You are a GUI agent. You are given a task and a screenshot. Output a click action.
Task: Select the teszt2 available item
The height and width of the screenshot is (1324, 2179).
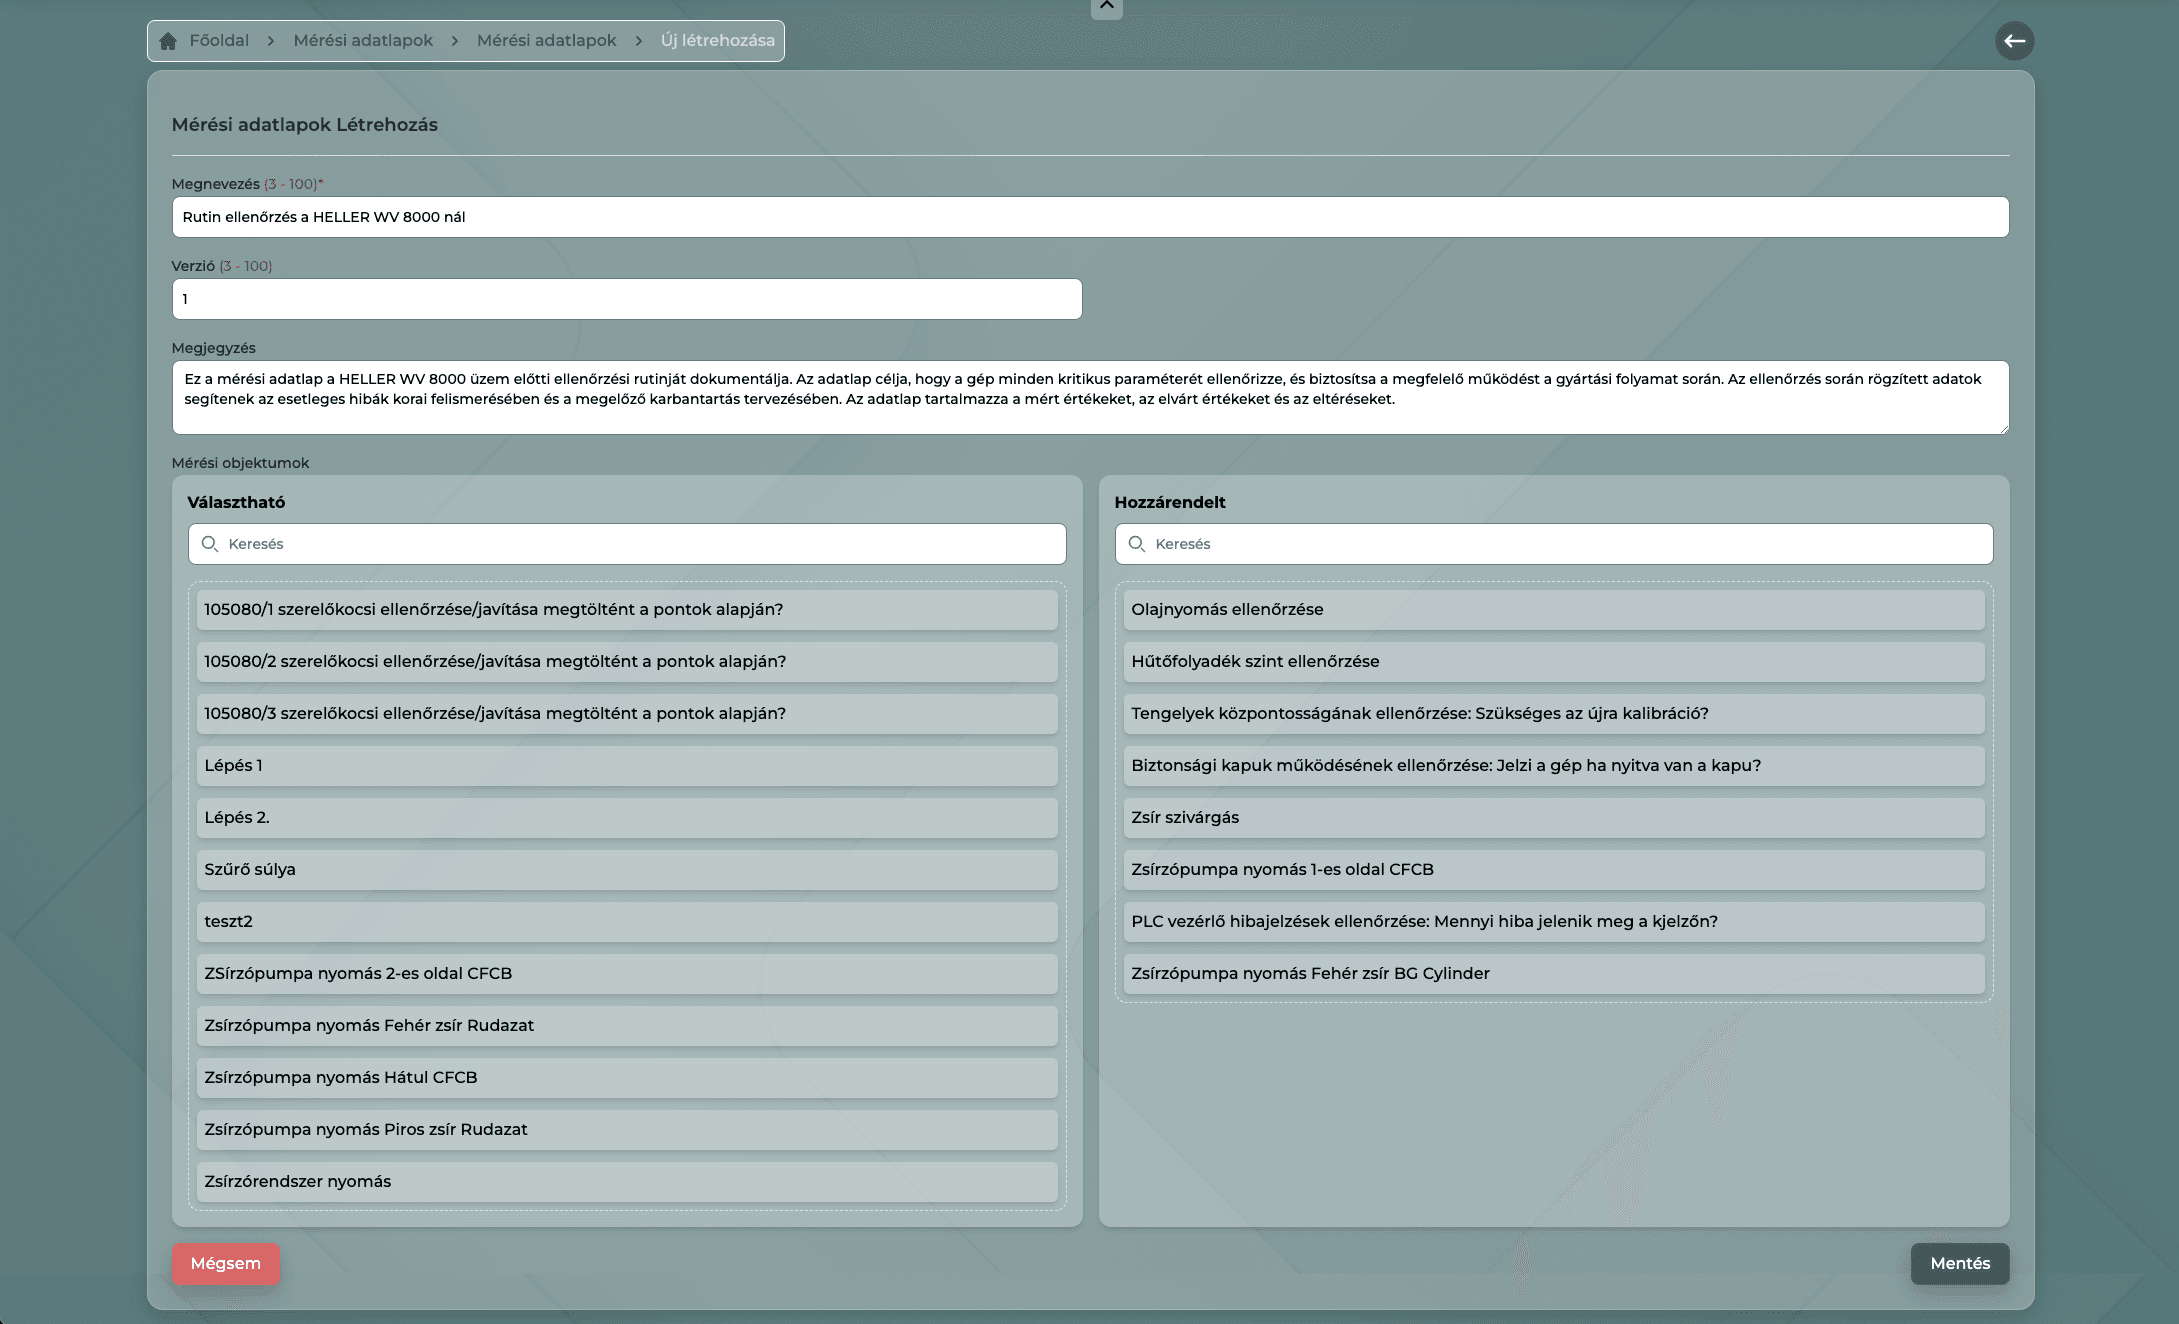tap(627, 922)
